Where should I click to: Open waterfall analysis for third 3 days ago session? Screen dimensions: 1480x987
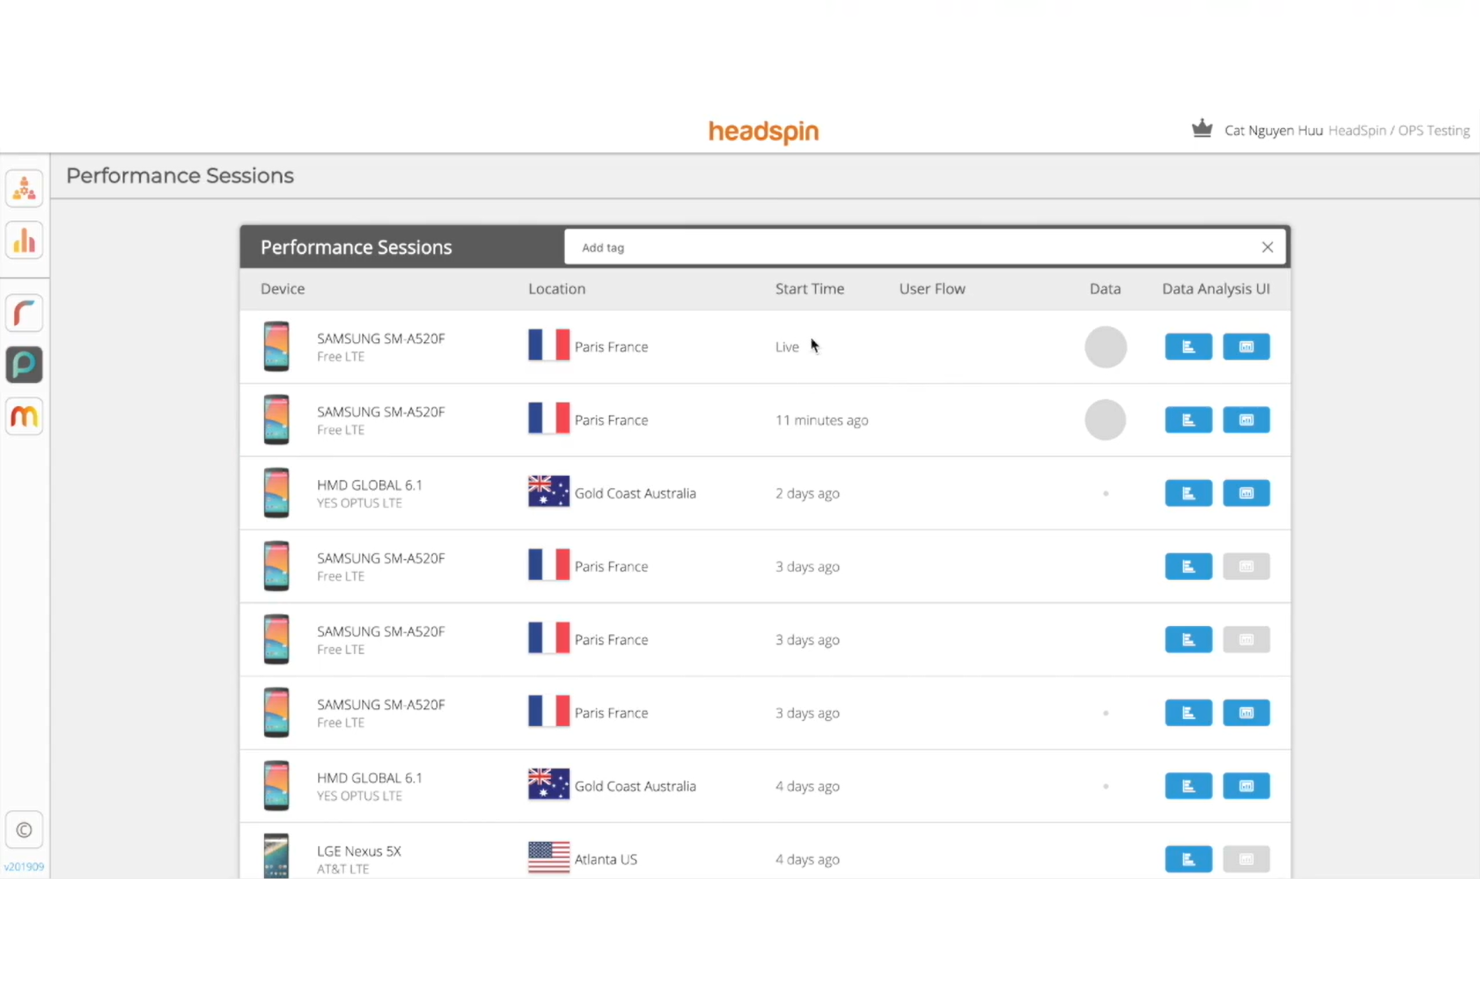(1188, 713)
